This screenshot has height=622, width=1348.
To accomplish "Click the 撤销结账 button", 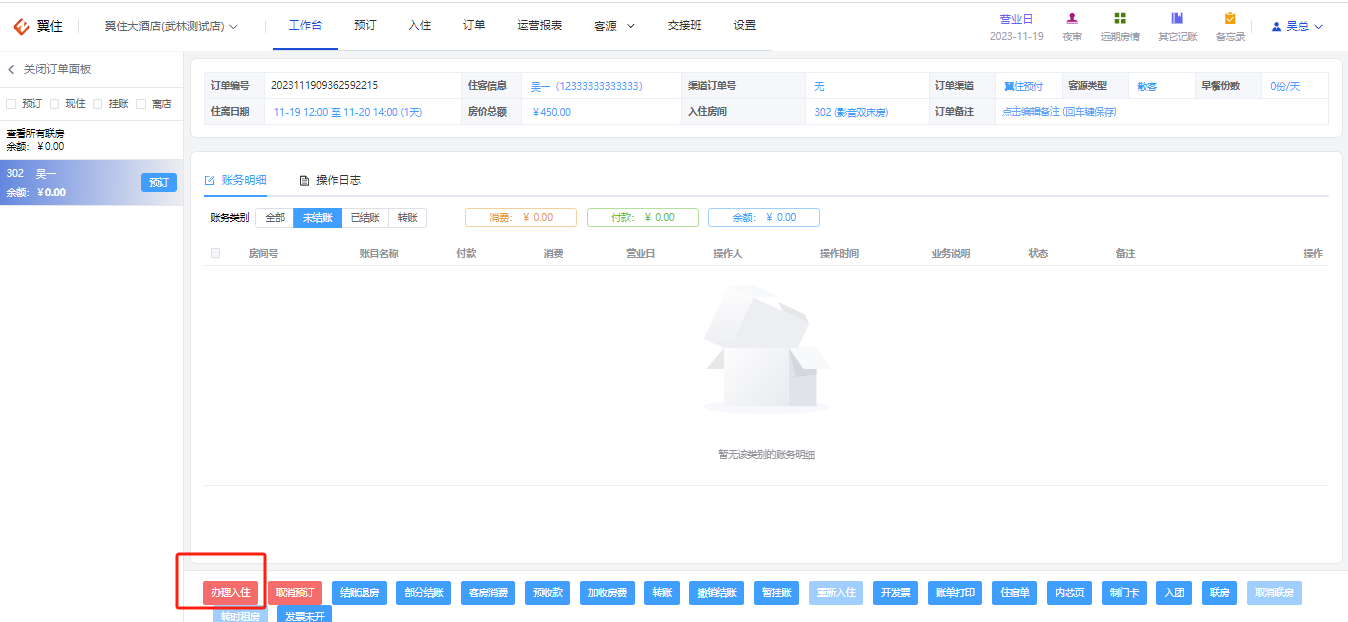I will click(x=716, y=593).
